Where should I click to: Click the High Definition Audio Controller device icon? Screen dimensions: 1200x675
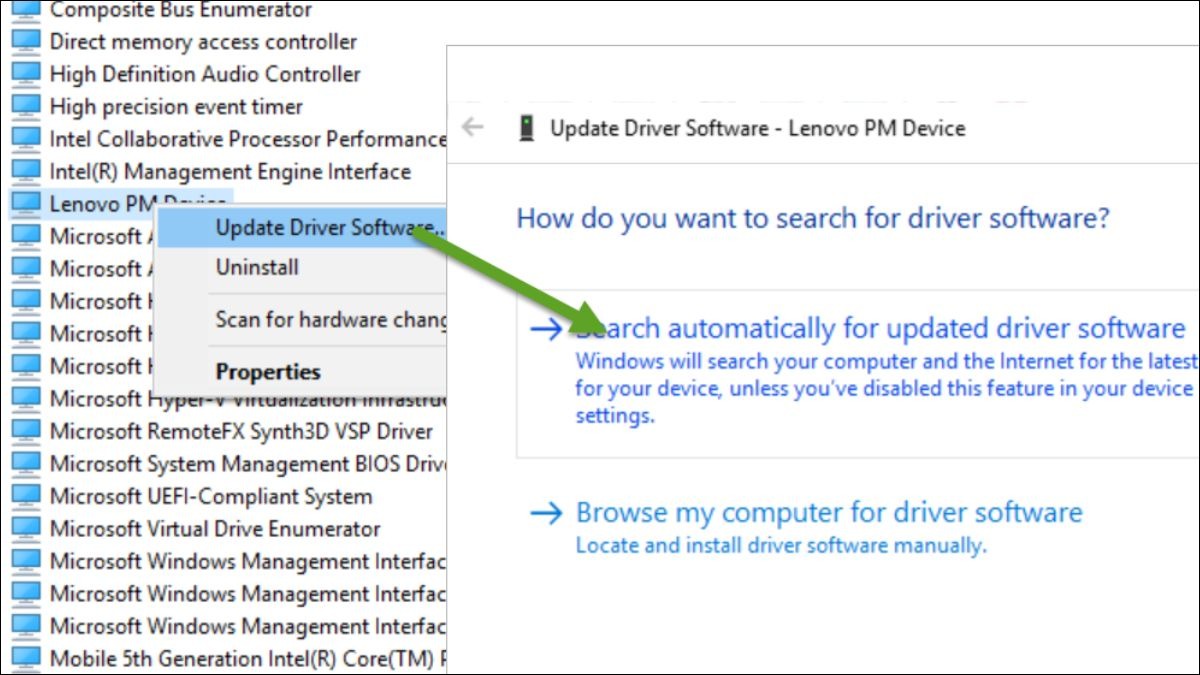pyautogui.click(x=26, y=74)
